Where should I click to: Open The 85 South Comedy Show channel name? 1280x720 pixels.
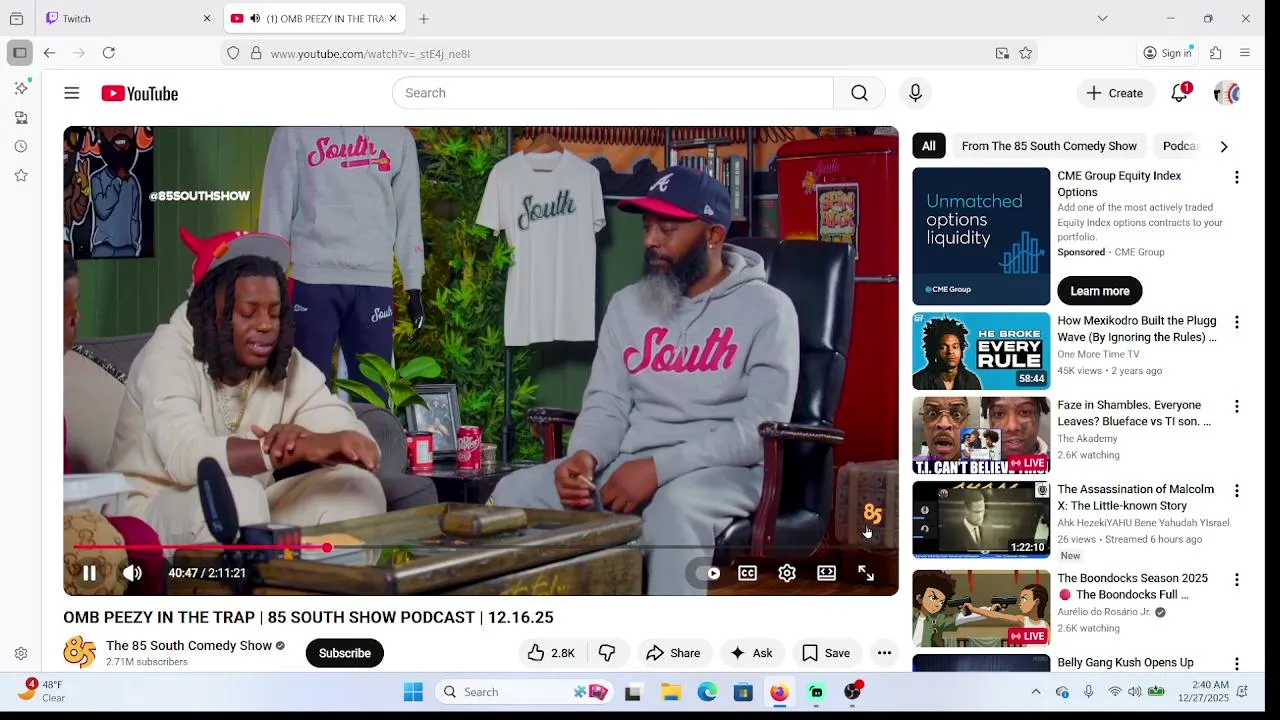[x=189, y=646]
